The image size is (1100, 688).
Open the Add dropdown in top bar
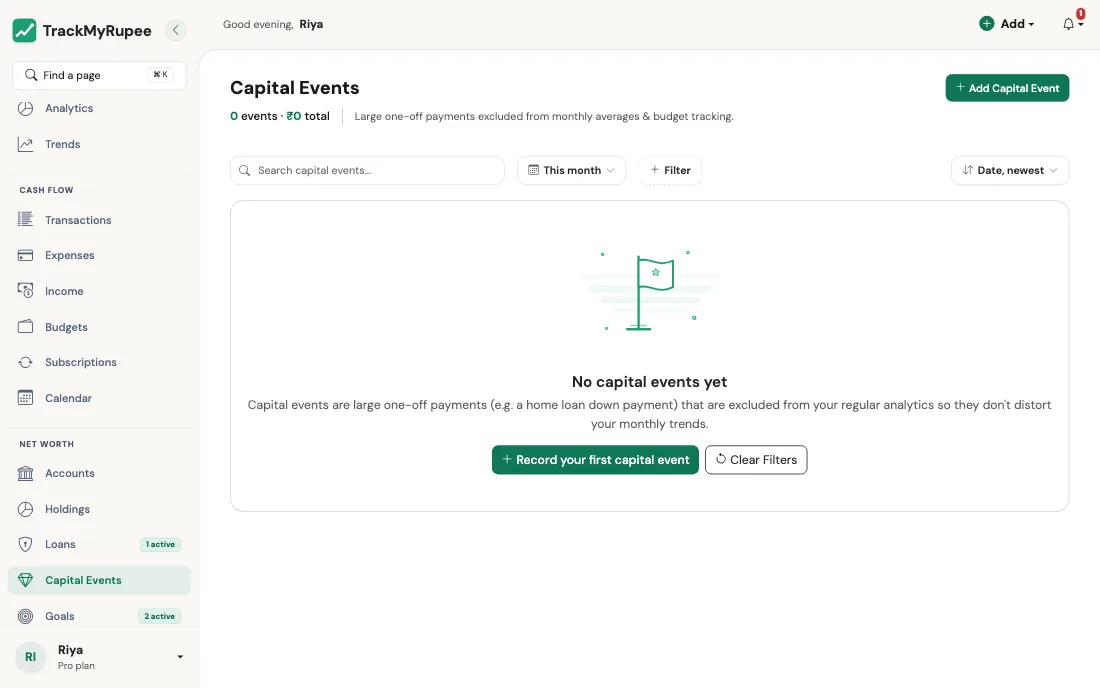pos(1007,24)
